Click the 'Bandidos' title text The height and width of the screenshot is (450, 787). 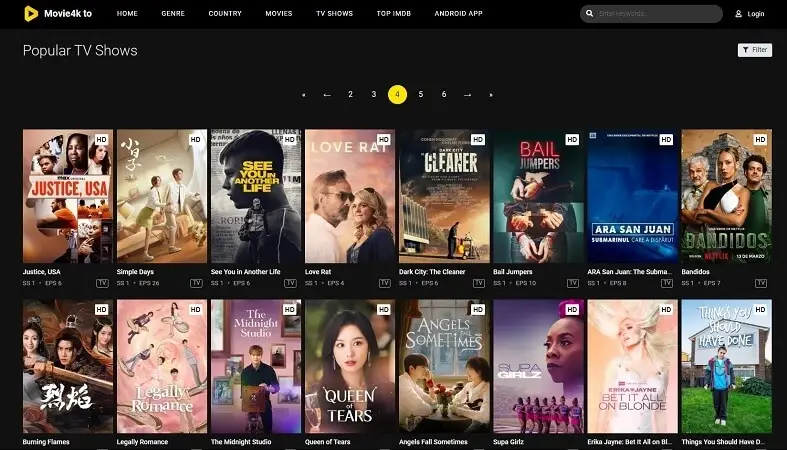point(695,272)
